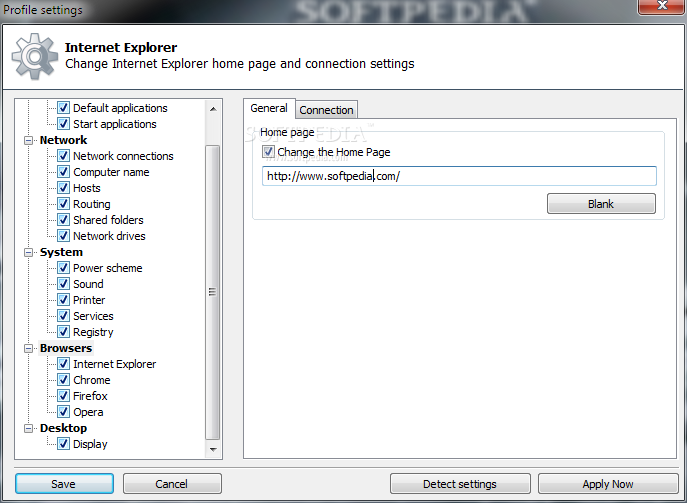Switch to the Connection tab
The image size is (687, 503).
[x=326, y=110]
